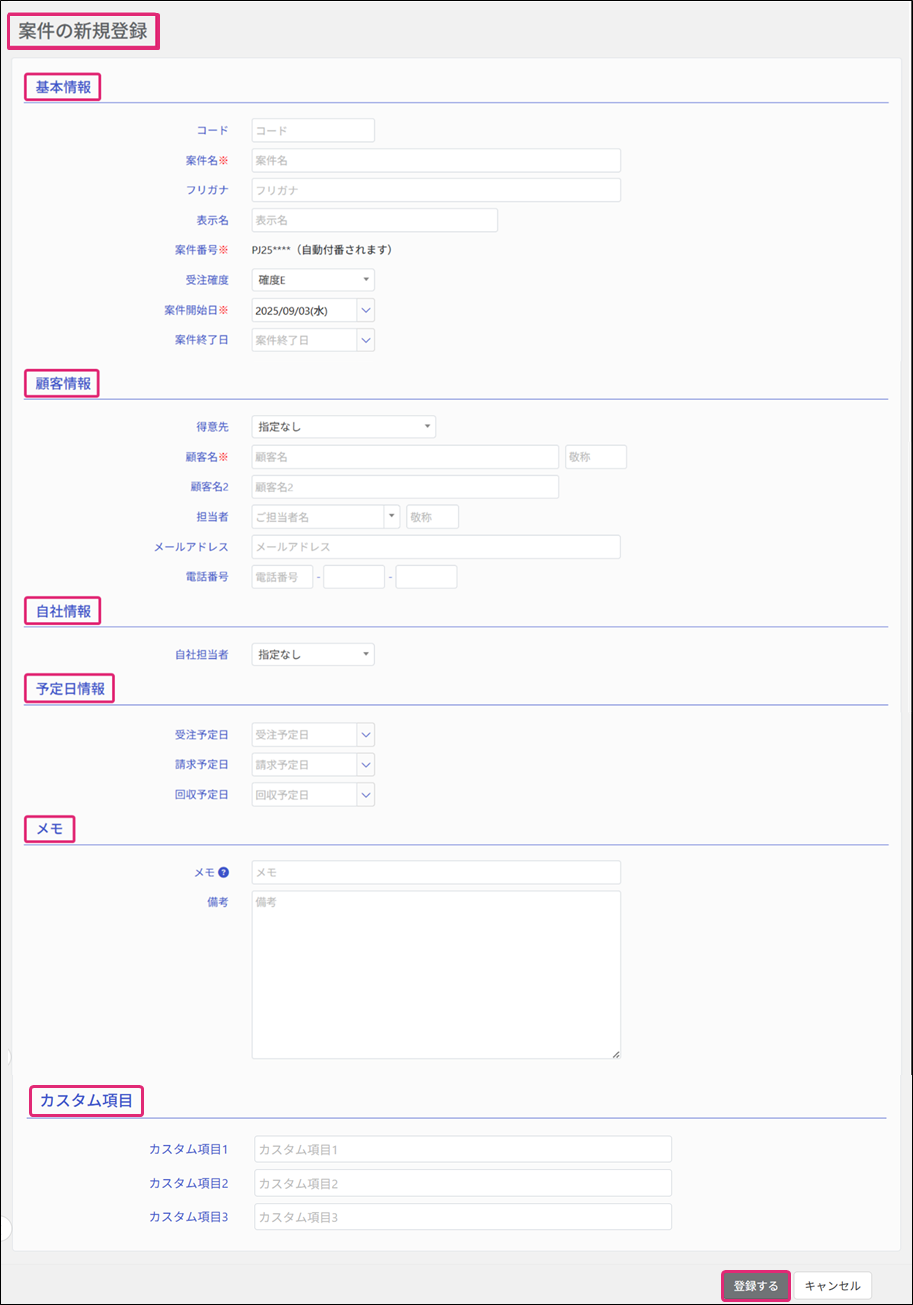Open the 得意先 dropdown list

(x=343, y=427)
